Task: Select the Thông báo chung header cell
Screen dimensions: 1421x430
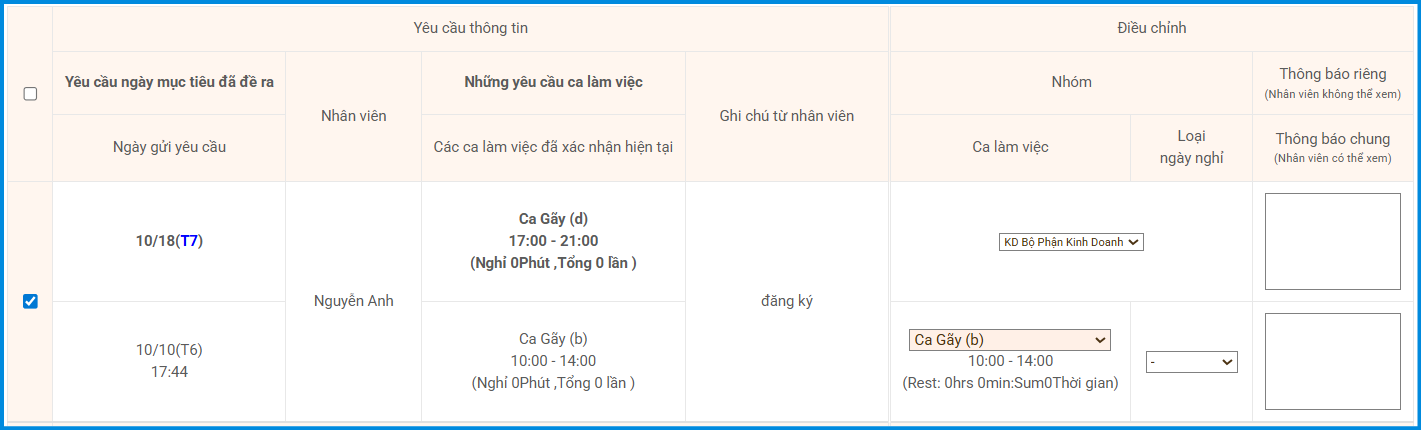Action: (1332, 147)
